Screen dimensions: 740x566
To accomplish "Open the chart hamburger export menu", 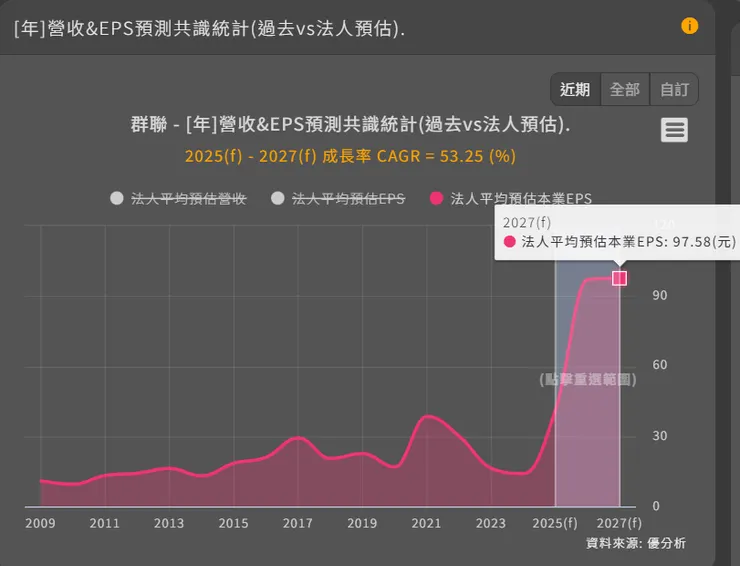I will tap(674, 130).
